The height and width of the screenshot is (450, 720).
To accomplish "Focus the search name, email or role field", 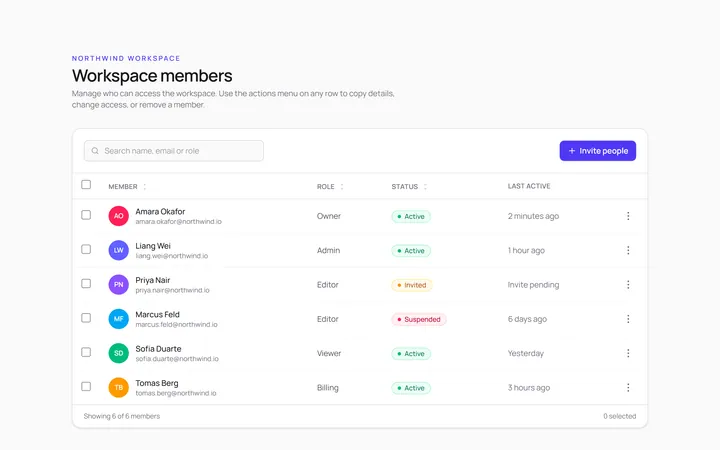I will point(174,151).
